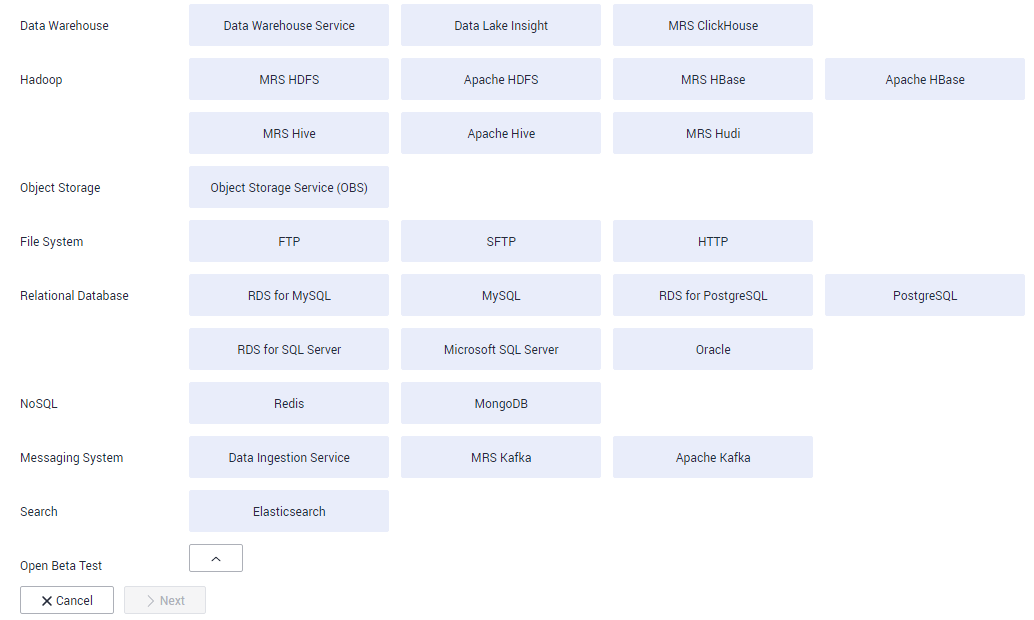Select Apache Kafka messaging option
The image size is (1034, 620).
pos(713,458)
